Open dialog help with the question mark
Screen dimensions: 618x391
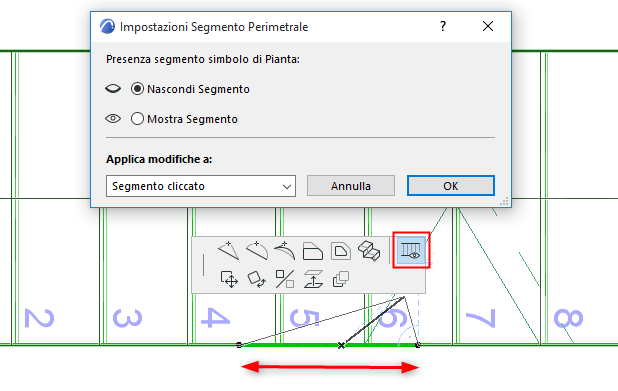[x=443, y=26]
